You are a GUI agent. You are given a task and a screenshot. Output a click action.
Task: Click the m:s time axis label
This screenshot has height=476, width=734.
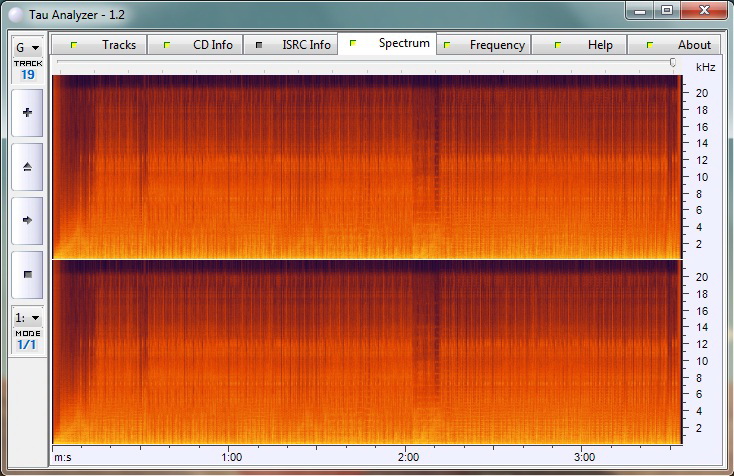pos(63,457)
